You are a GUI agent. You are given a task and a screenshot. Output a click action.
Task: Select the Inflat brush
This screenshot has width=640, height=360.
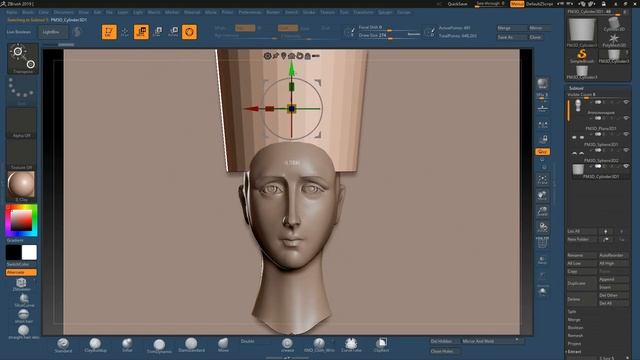click(x=127, y=345)
